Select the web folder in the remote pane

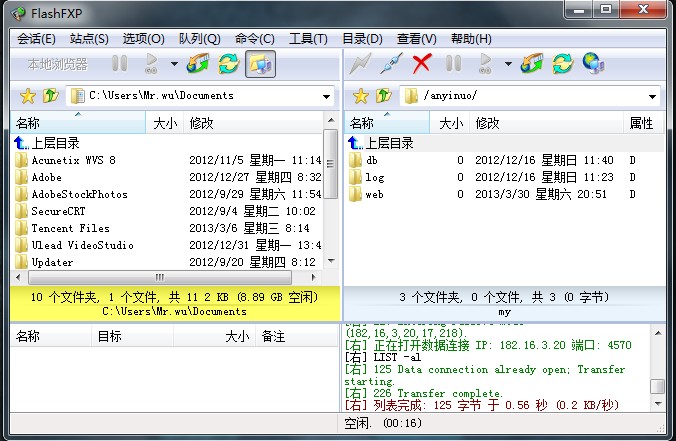374,194
